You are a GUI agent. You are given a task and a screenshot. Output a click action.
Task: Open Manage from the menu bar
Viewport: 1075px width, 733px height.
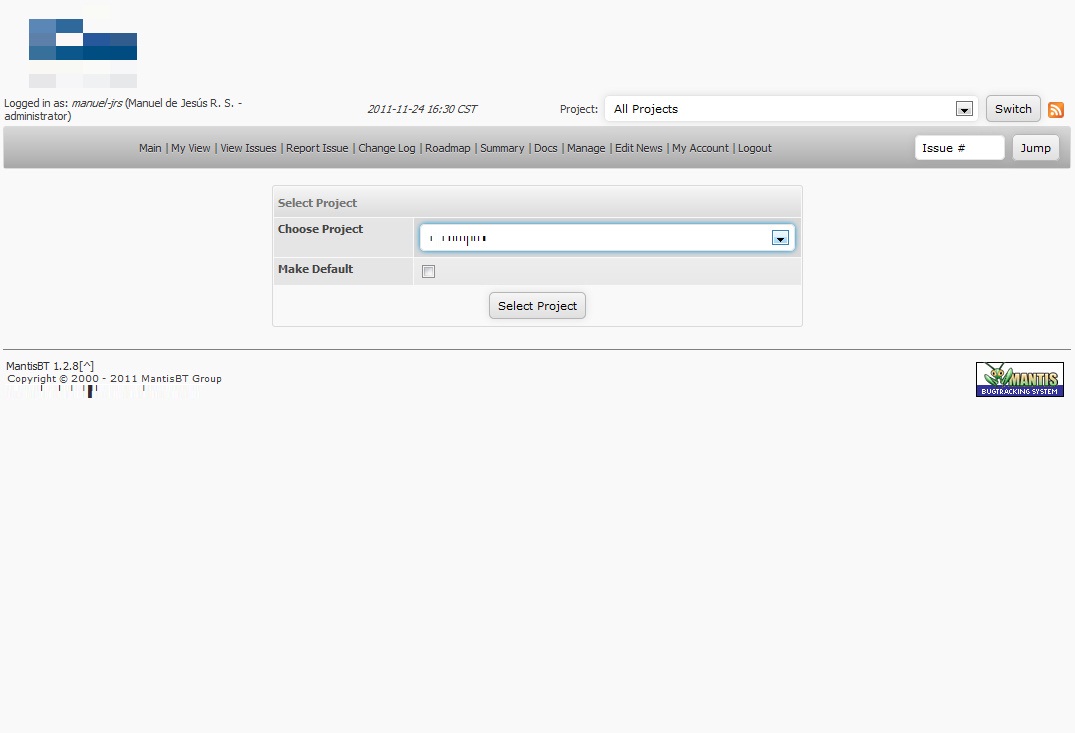(586, 148)
